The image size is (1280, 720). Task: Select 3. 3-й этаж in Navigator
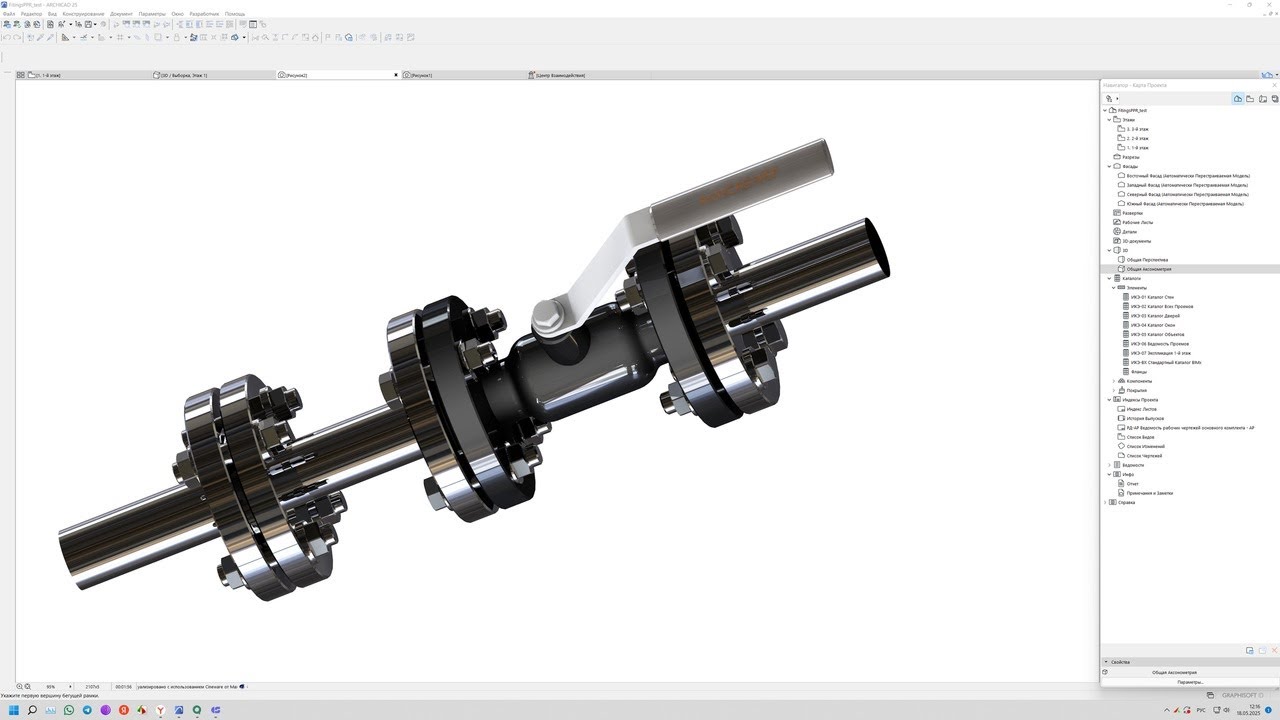click(1137, 129)
